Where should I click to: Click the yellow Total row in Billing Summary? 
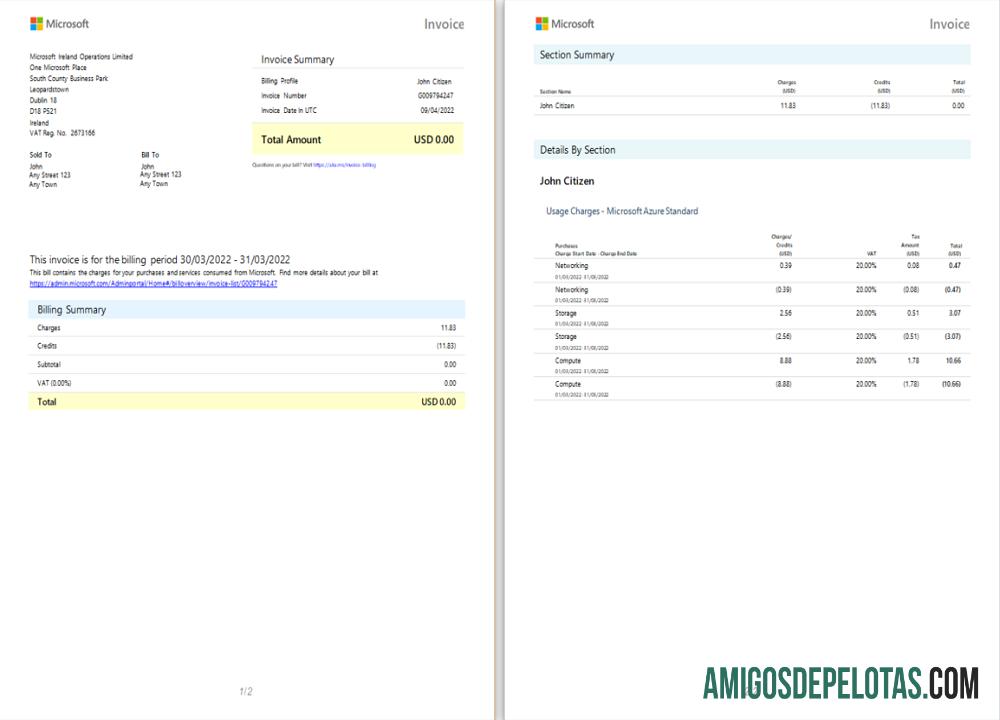point(246,402)
